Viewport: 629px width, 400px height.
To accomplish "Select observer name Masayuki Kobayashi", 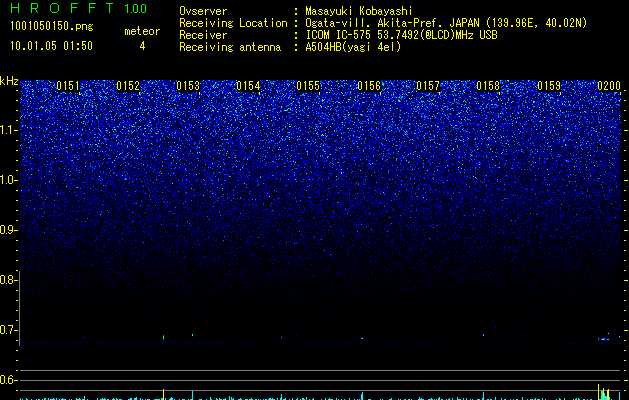I will click(x=359, y=11).
